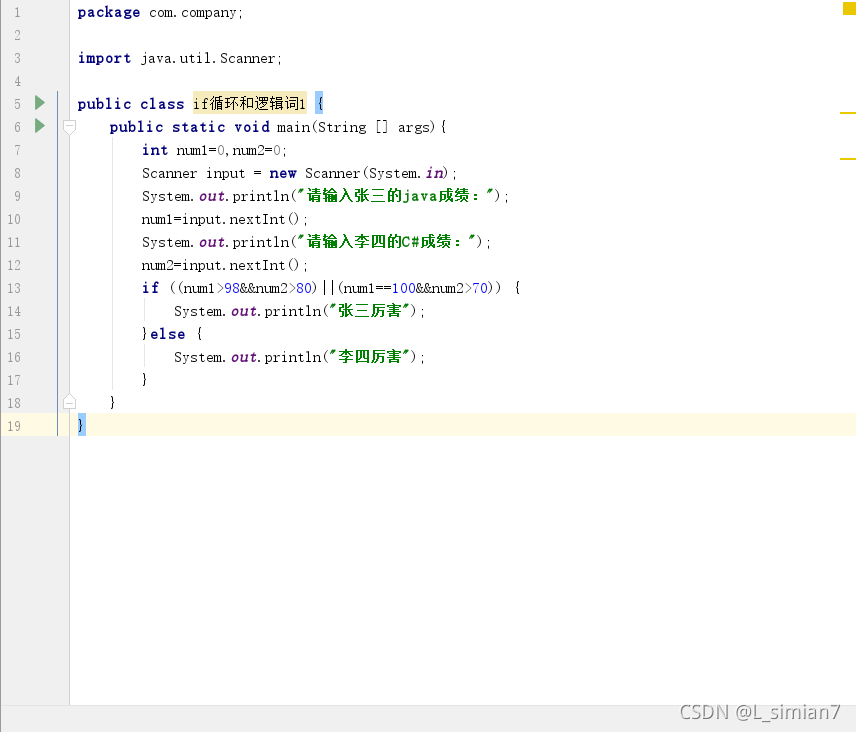Image resolution: width=856 pixels, height=732 pixels.
Task: Click the 'if' keyword on line 13
Action: 151,288
